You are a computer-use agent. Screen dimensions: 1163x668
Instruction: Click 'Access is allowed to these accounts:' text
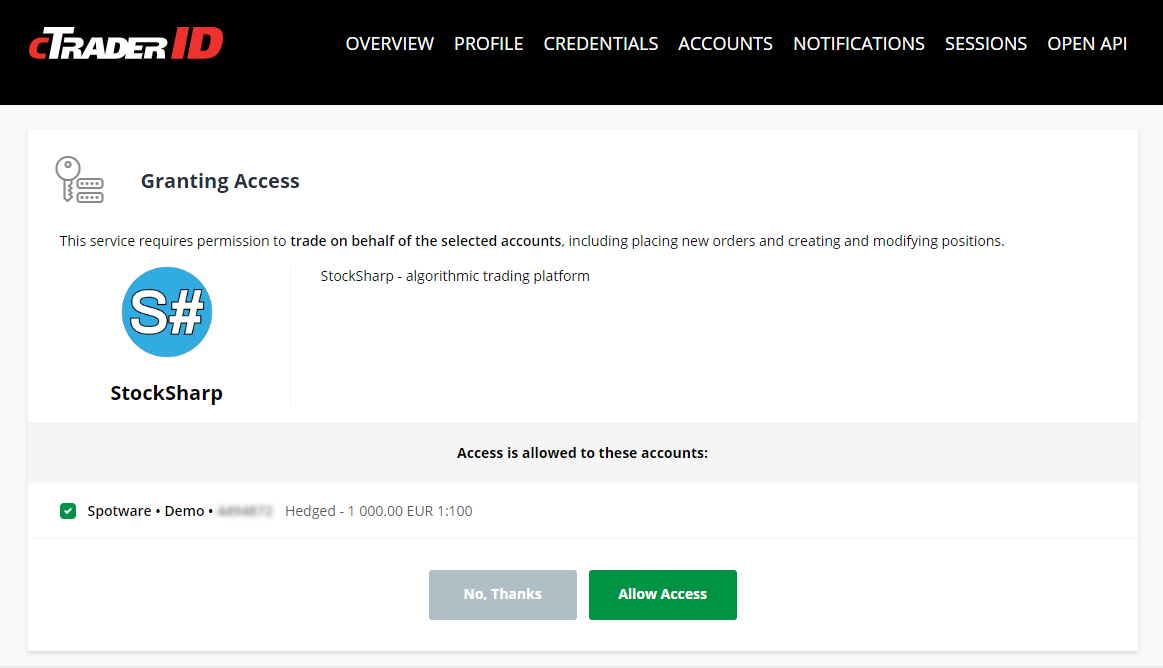point(582,453)
